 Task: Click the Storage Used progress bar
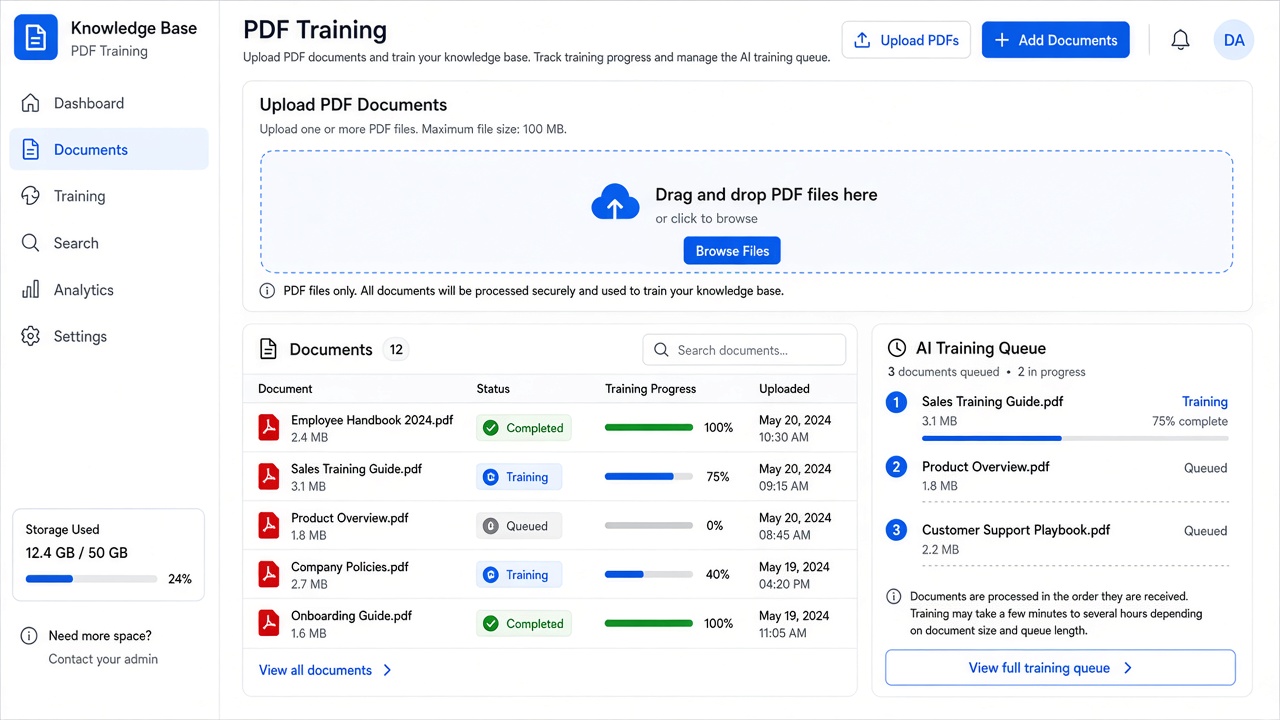pos(91,579)
